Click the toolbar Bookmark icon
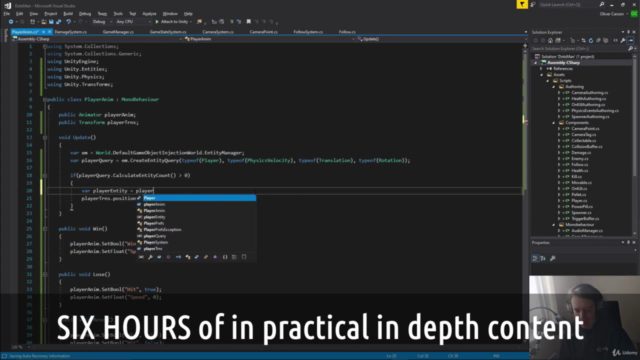 click(x=249, y=22)
